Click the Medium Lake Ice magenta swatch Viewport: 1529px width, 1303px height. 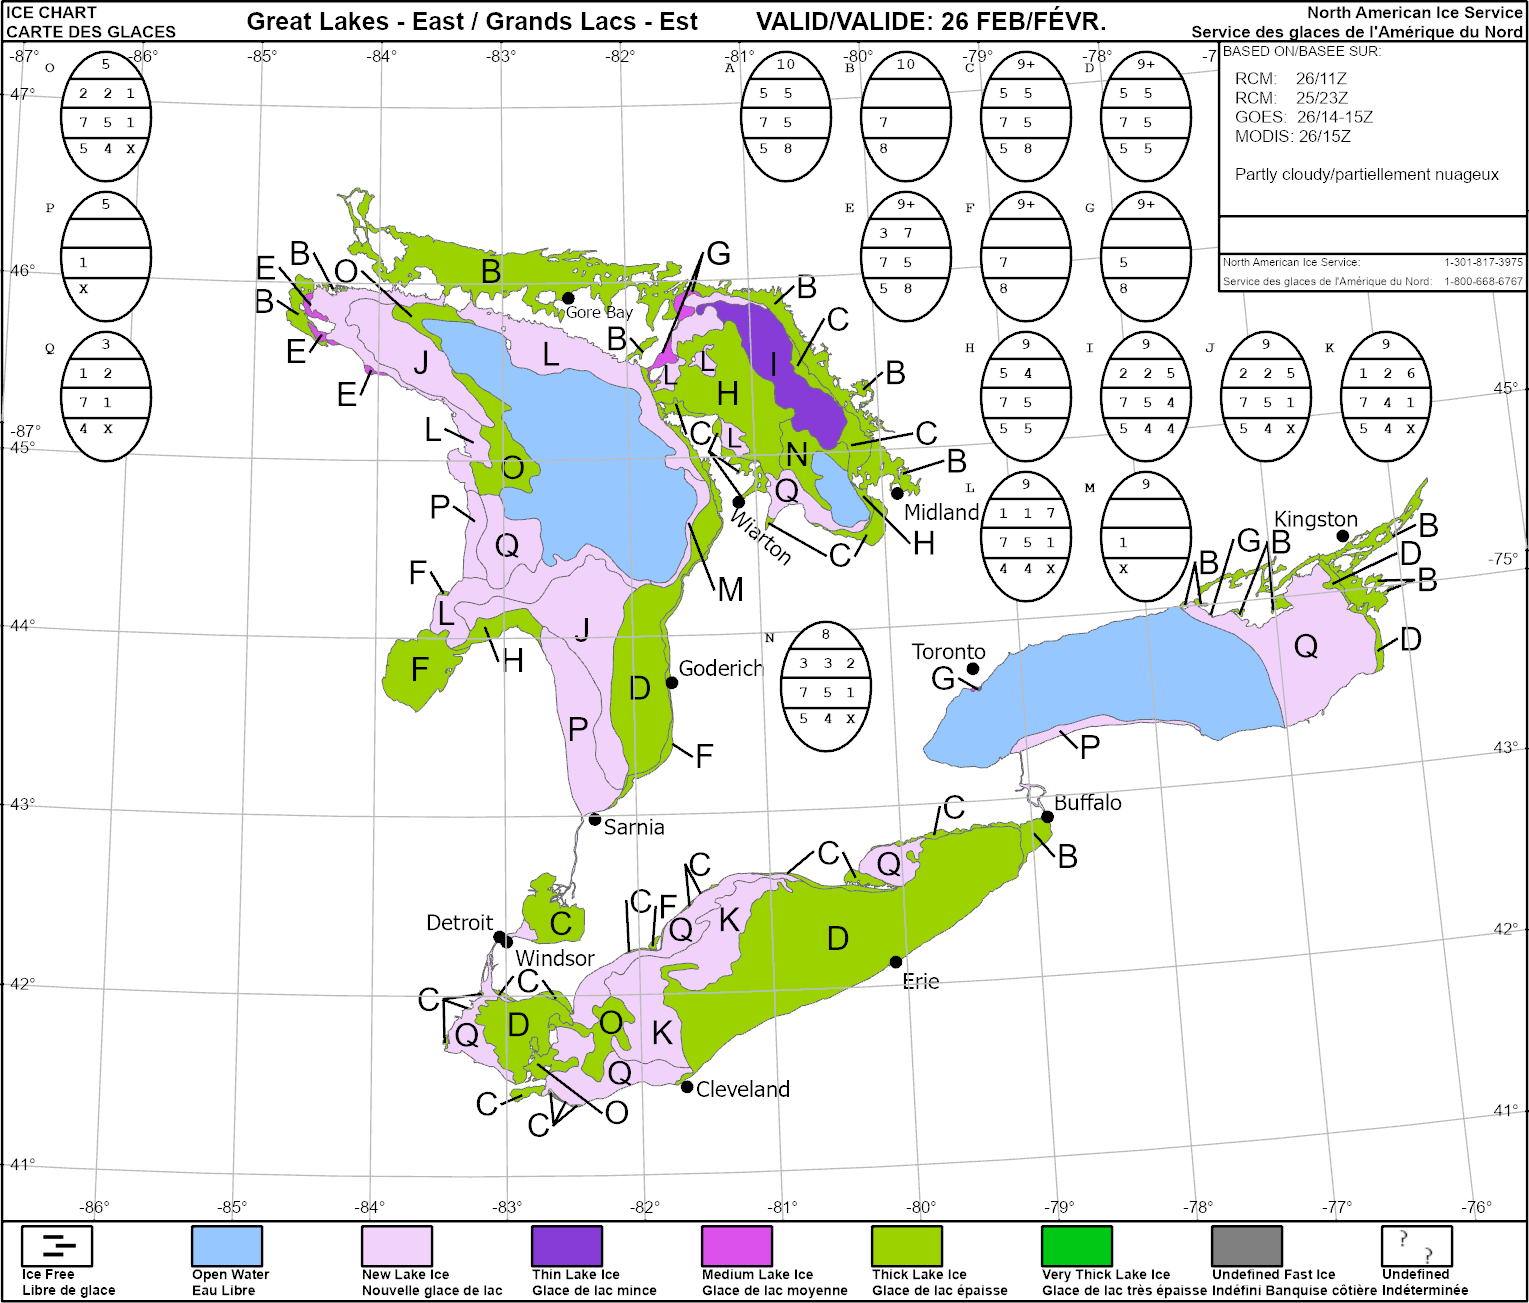(737, 1246)
